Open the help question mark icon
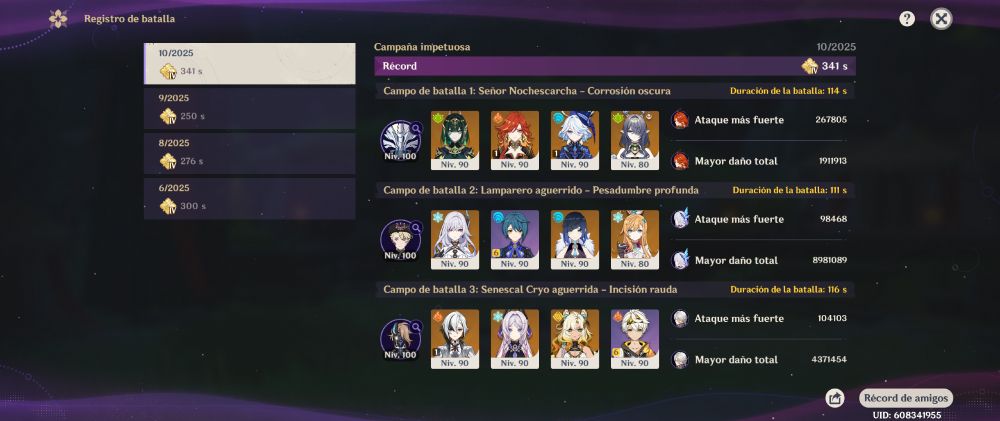 (x=906, y=19)
